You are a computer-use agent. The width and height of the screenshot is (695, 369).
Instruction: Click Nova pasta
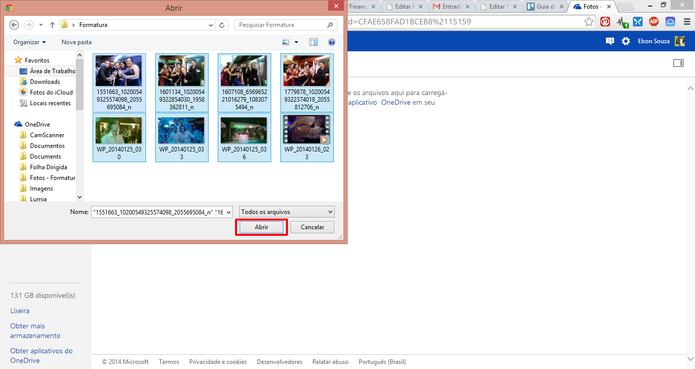coord(76,42)
